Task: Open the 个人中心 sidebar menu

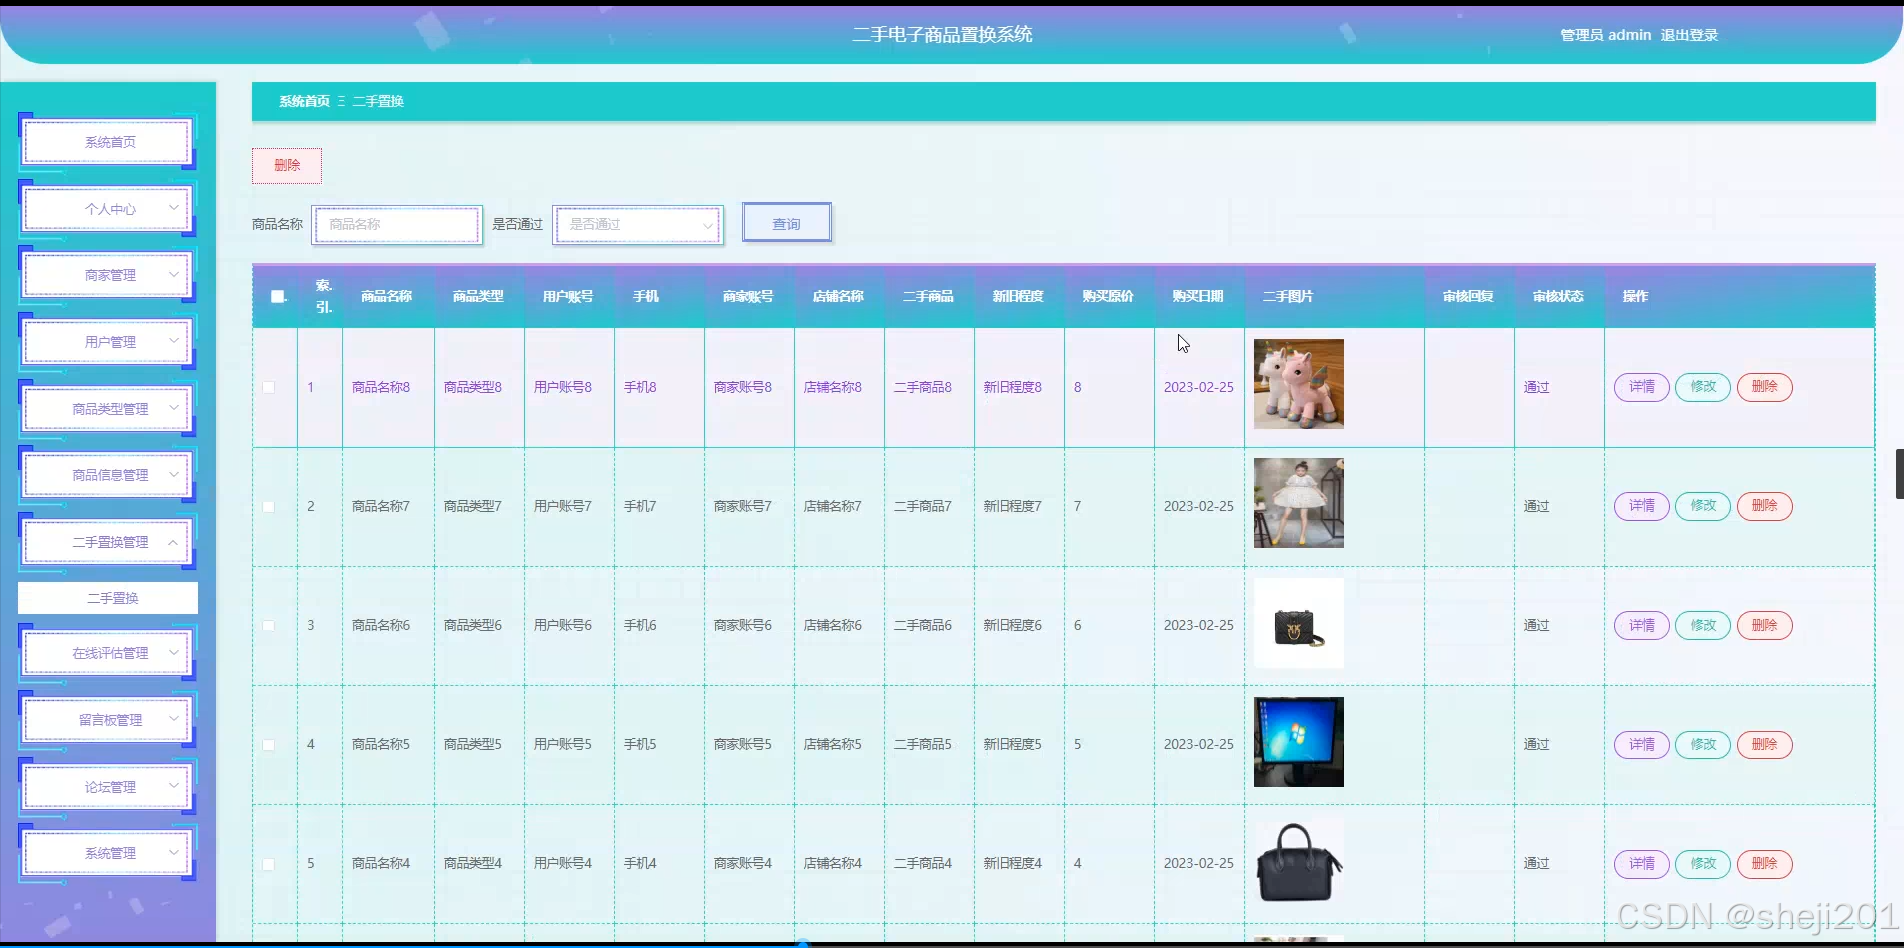Action: (x=107, y=208)
